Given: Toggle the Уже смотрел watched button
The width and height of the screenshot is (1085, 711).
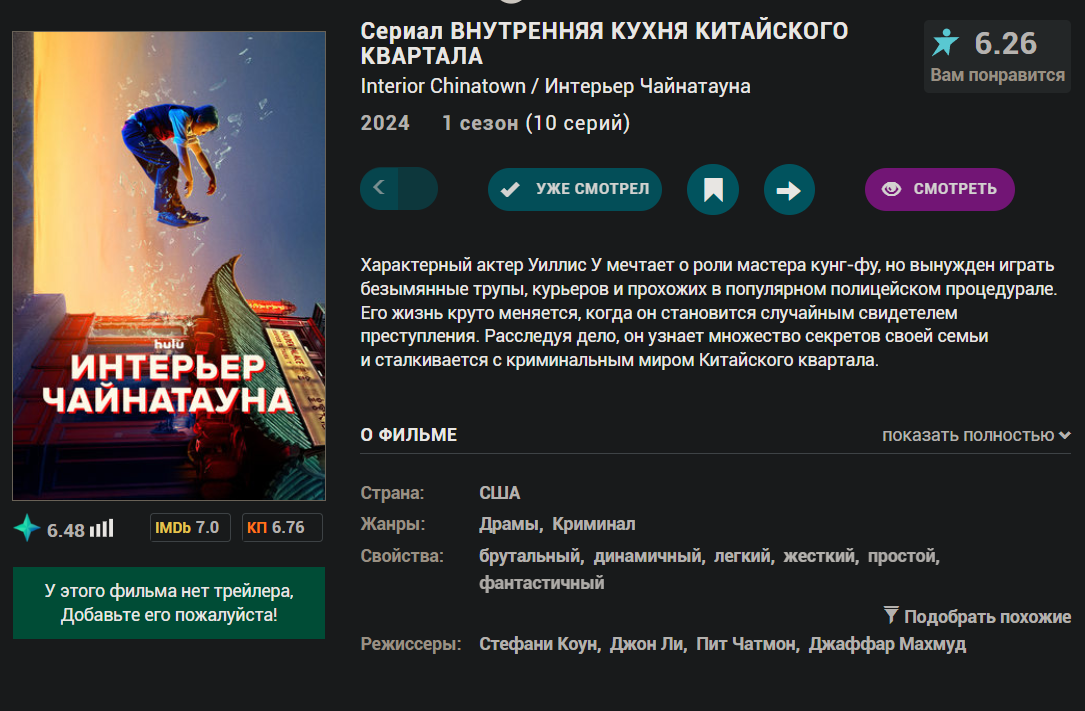Looking at the screenshot, I should [574, 189].
